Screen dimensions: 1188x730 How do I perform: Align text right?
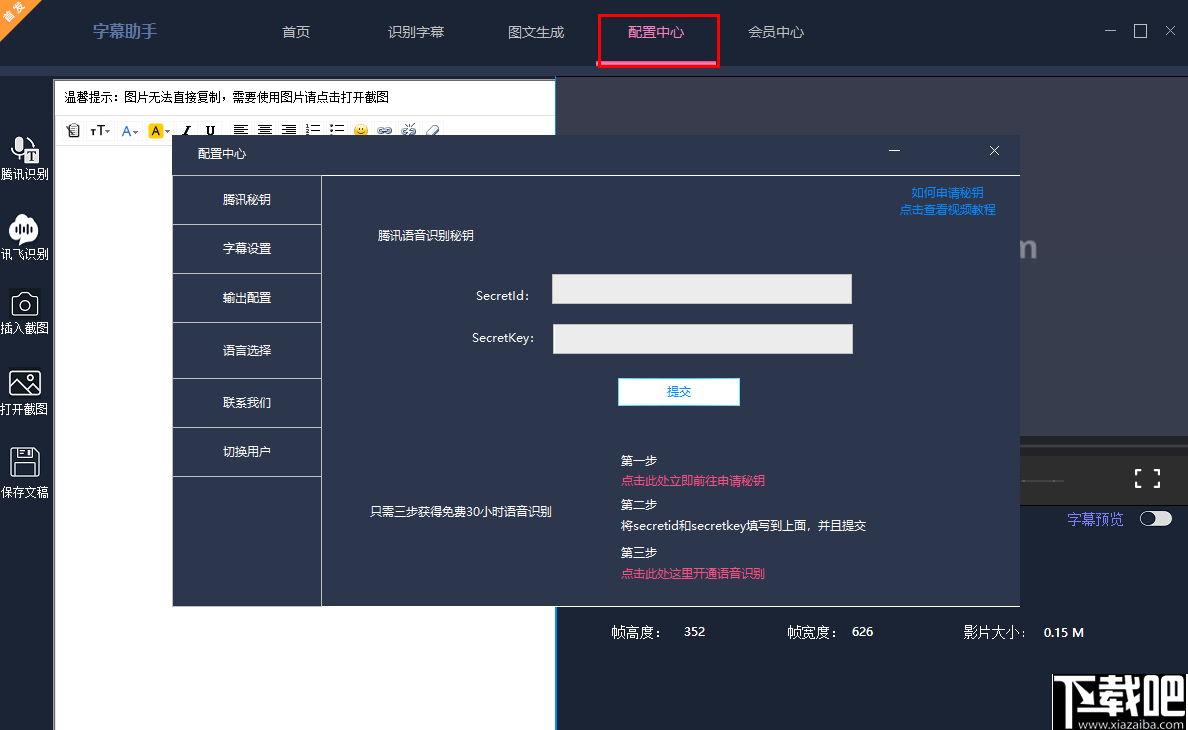click(289, 130)
